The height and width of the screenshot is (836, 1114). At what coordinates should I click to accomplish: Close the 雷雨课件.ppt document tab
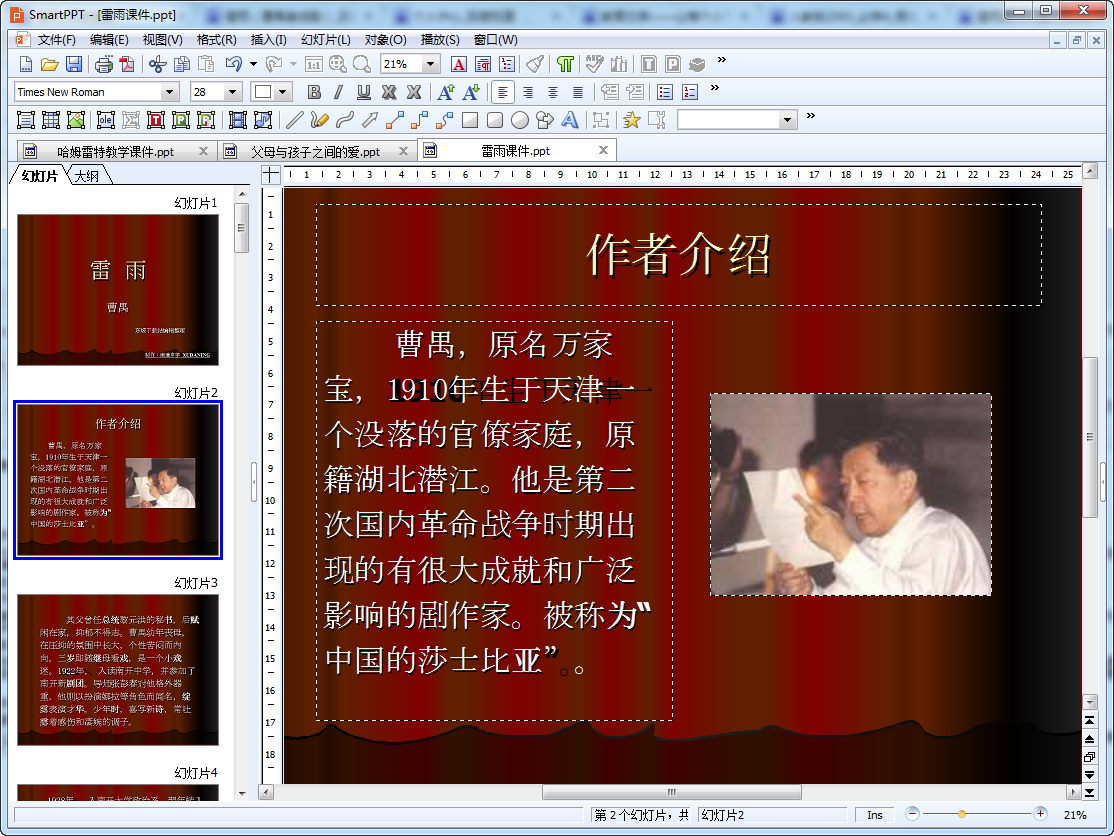(603, 150)
